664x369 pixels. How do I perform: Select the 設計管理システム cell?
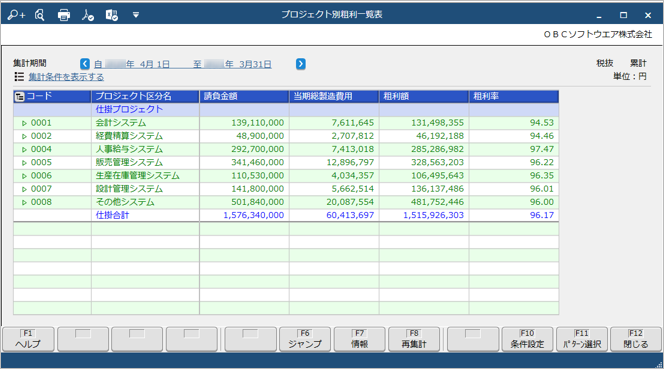[x=145, y=189]
